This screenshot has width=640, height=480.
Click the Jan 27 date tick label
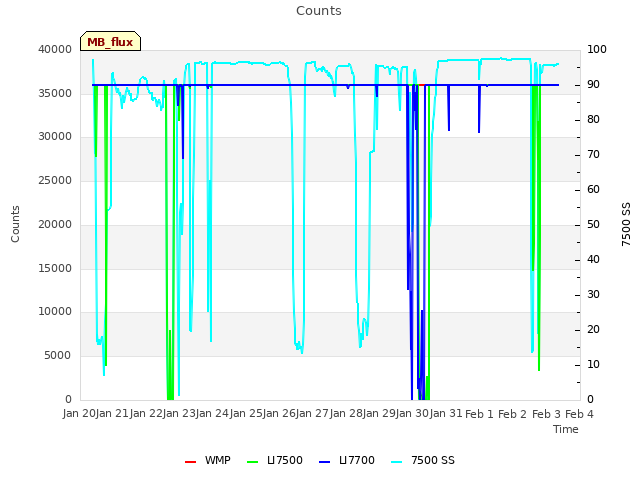coord(312,414)
